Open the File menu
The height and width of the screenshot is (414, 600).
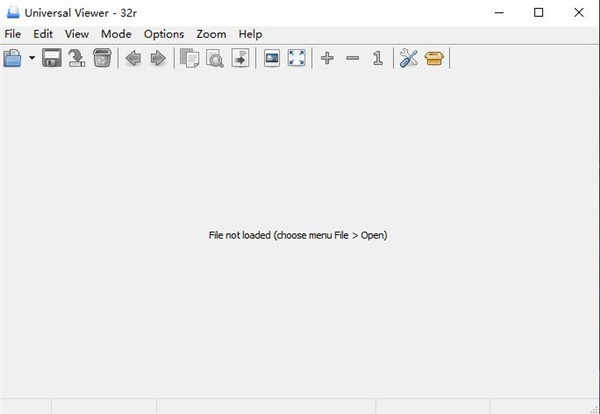(13, 34)
